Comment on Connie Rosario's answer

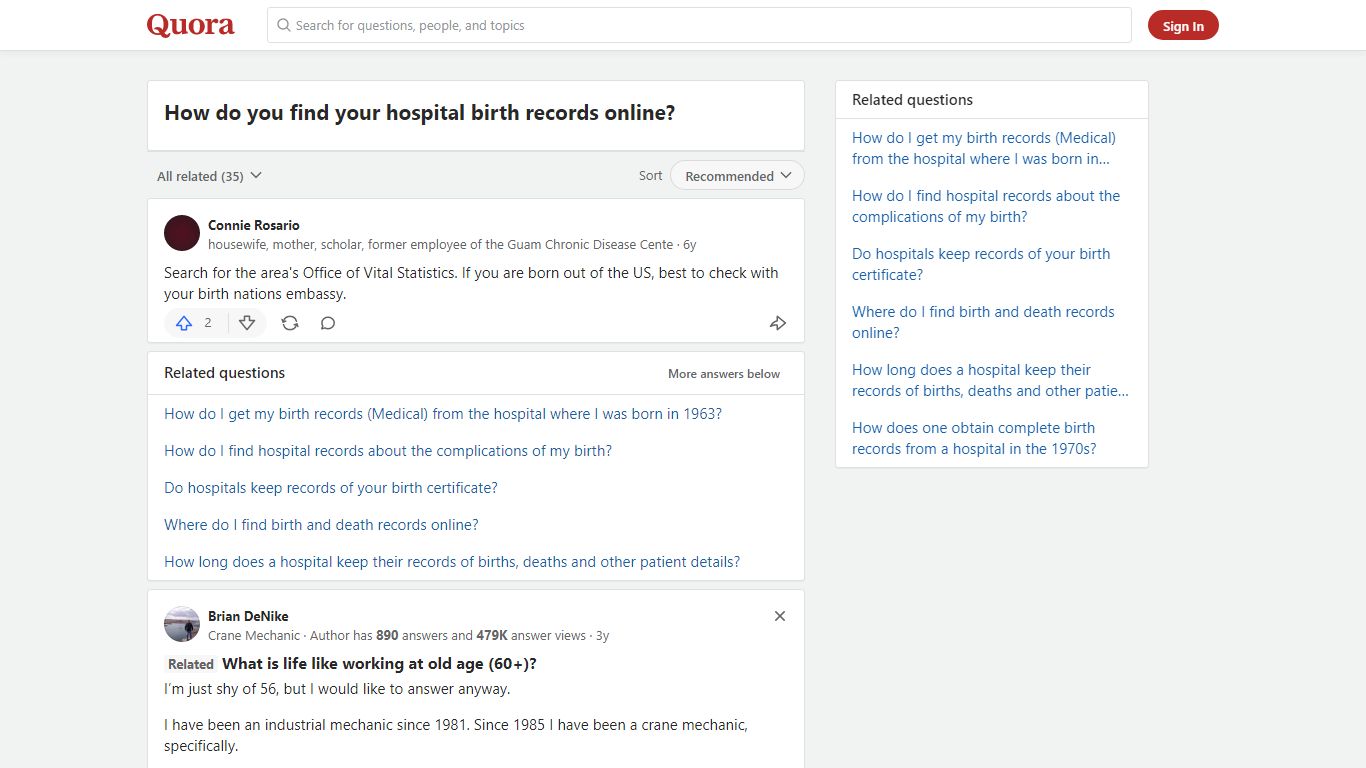[328, 323]
